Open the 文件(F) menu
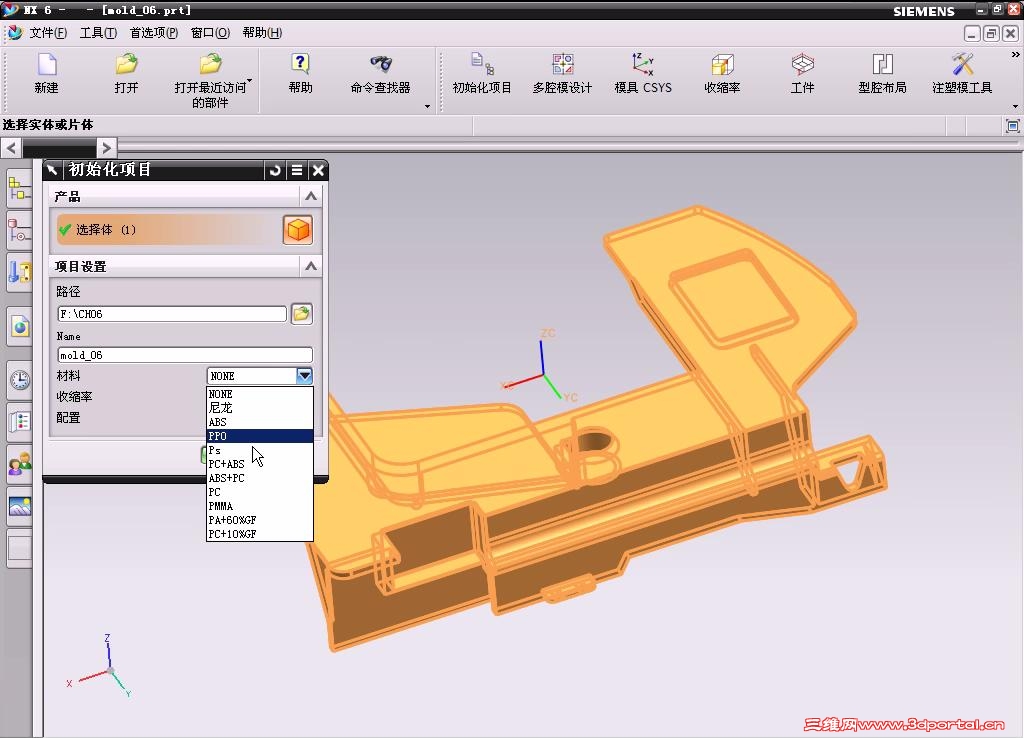Viewport: 1024px width, 738px height. [x=48, y=33]
